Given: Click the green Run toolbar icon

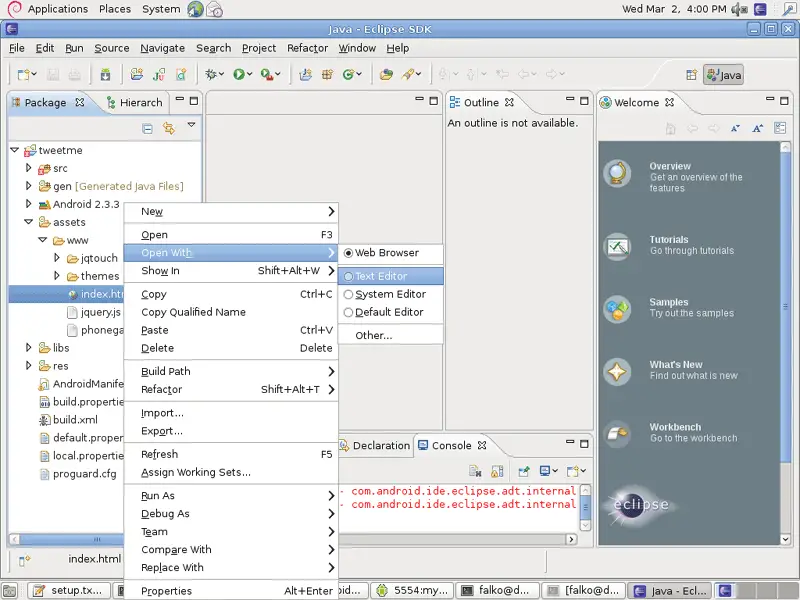Looking at the screenshot, I should click(238, 74).
